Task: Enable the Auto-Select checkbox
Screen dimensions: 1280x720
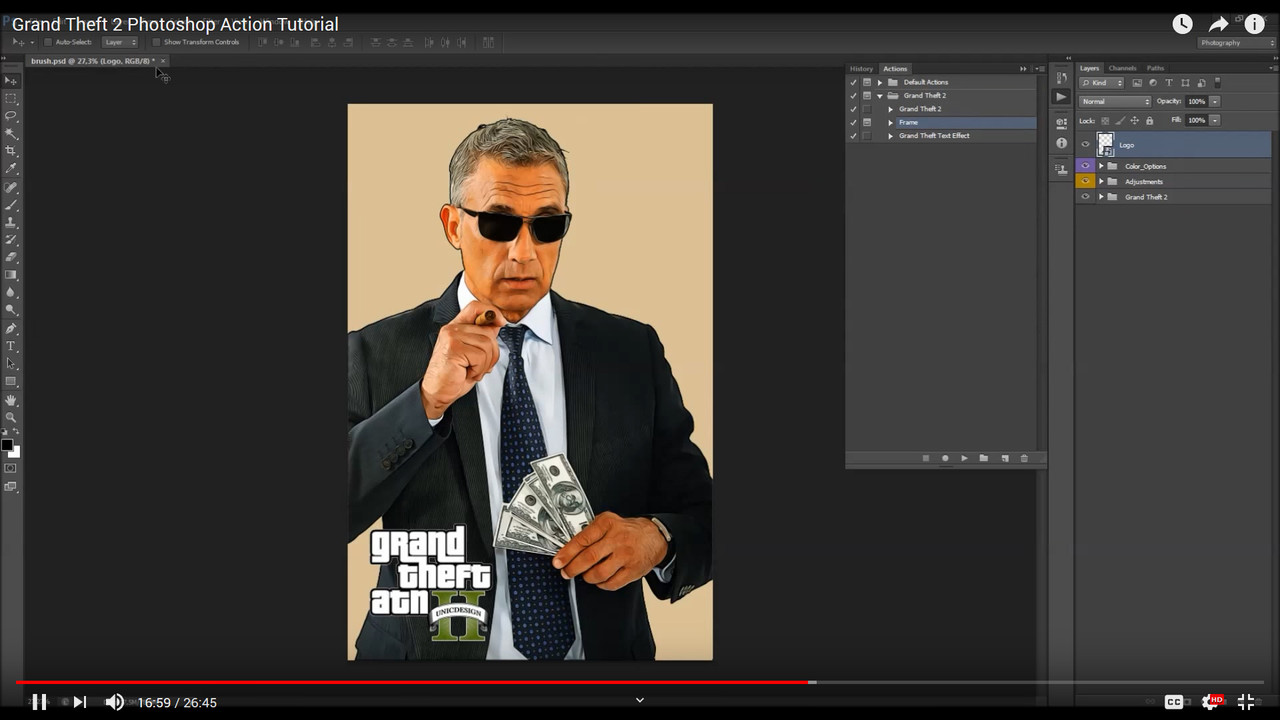Action: click(x=48, y=42)
